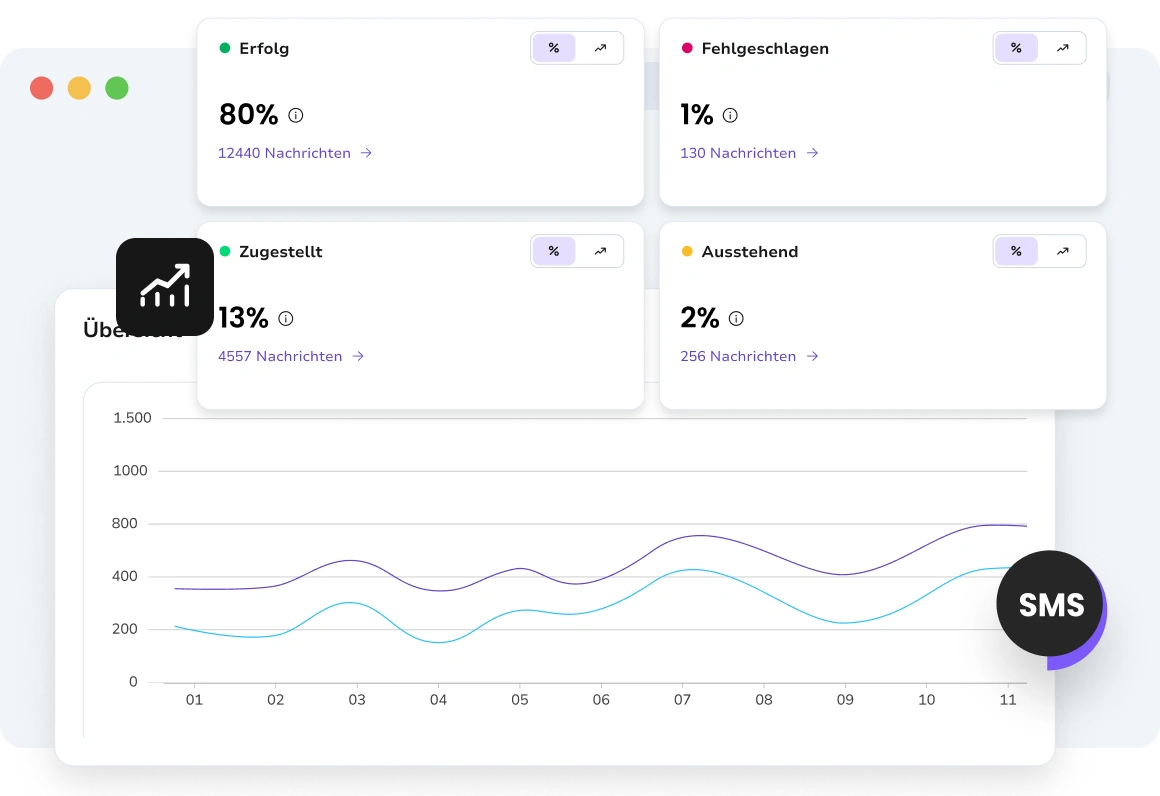Click the info icon beside the 2% value

pos(735,318)
